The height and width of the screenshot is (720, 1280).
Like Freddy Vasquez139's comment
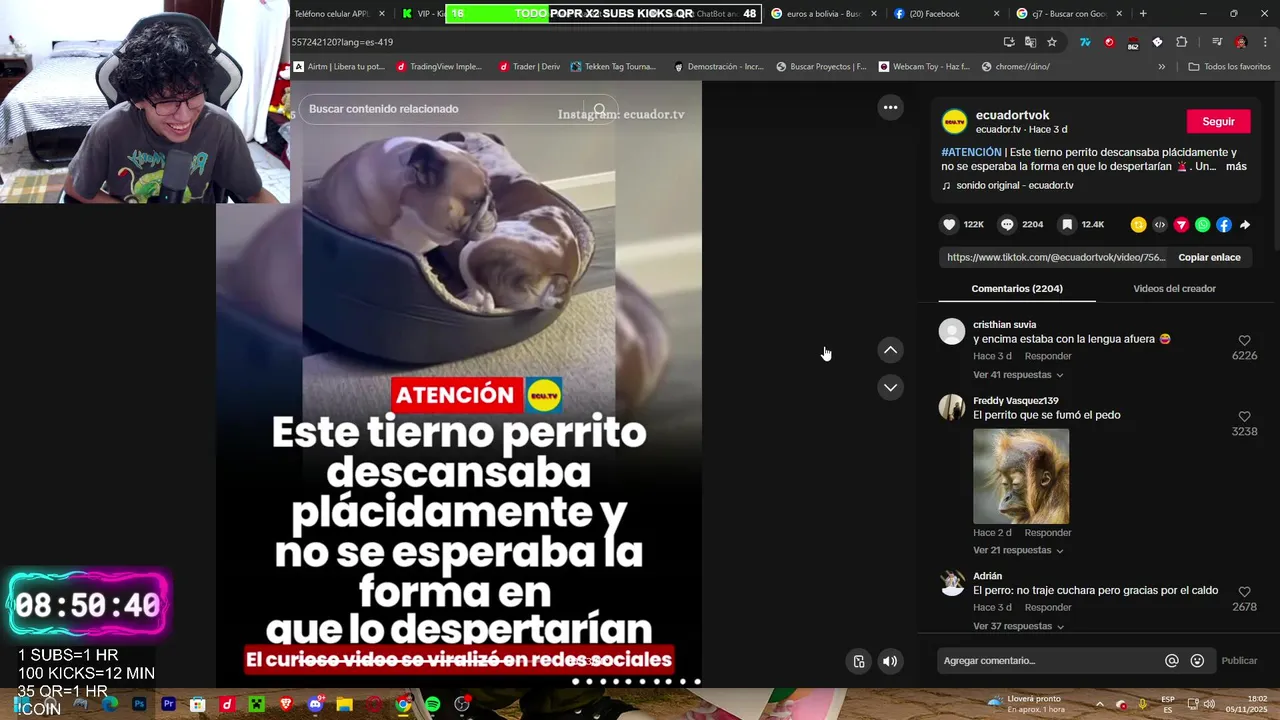coord(1244,417)
